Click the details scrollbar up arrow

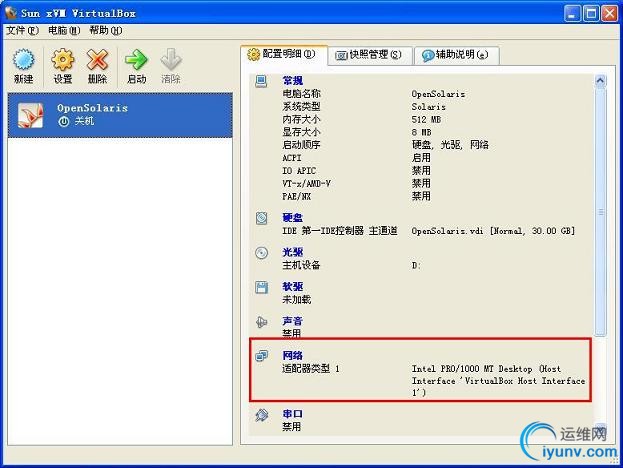pyautogui.click(x=600, y=81)
